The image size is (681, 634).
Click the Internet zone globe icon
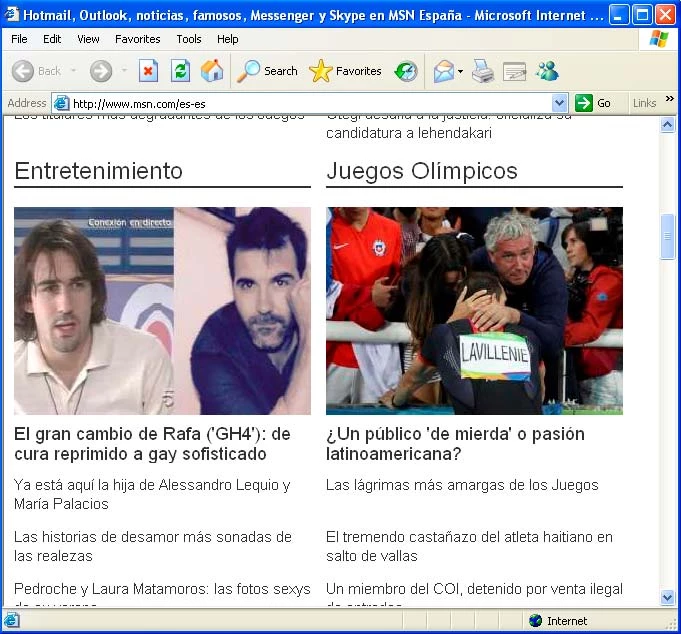pos(536,621)
